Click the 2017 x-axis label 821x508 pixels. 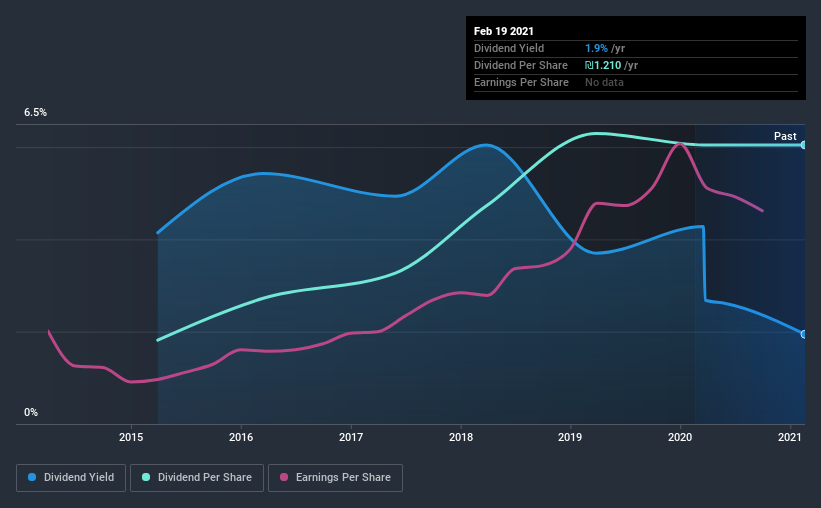click(x=351, y=437)
